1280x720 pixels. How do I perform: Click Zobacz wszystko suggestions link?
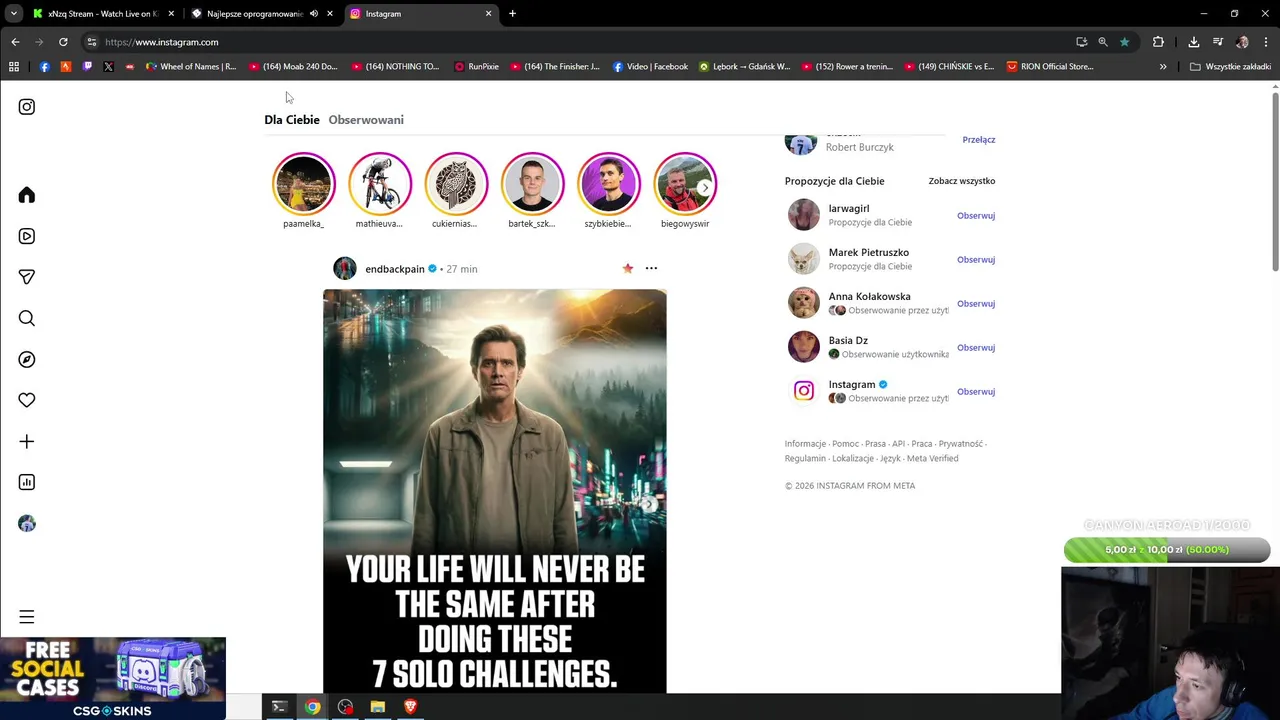click(x=961, y=181)
